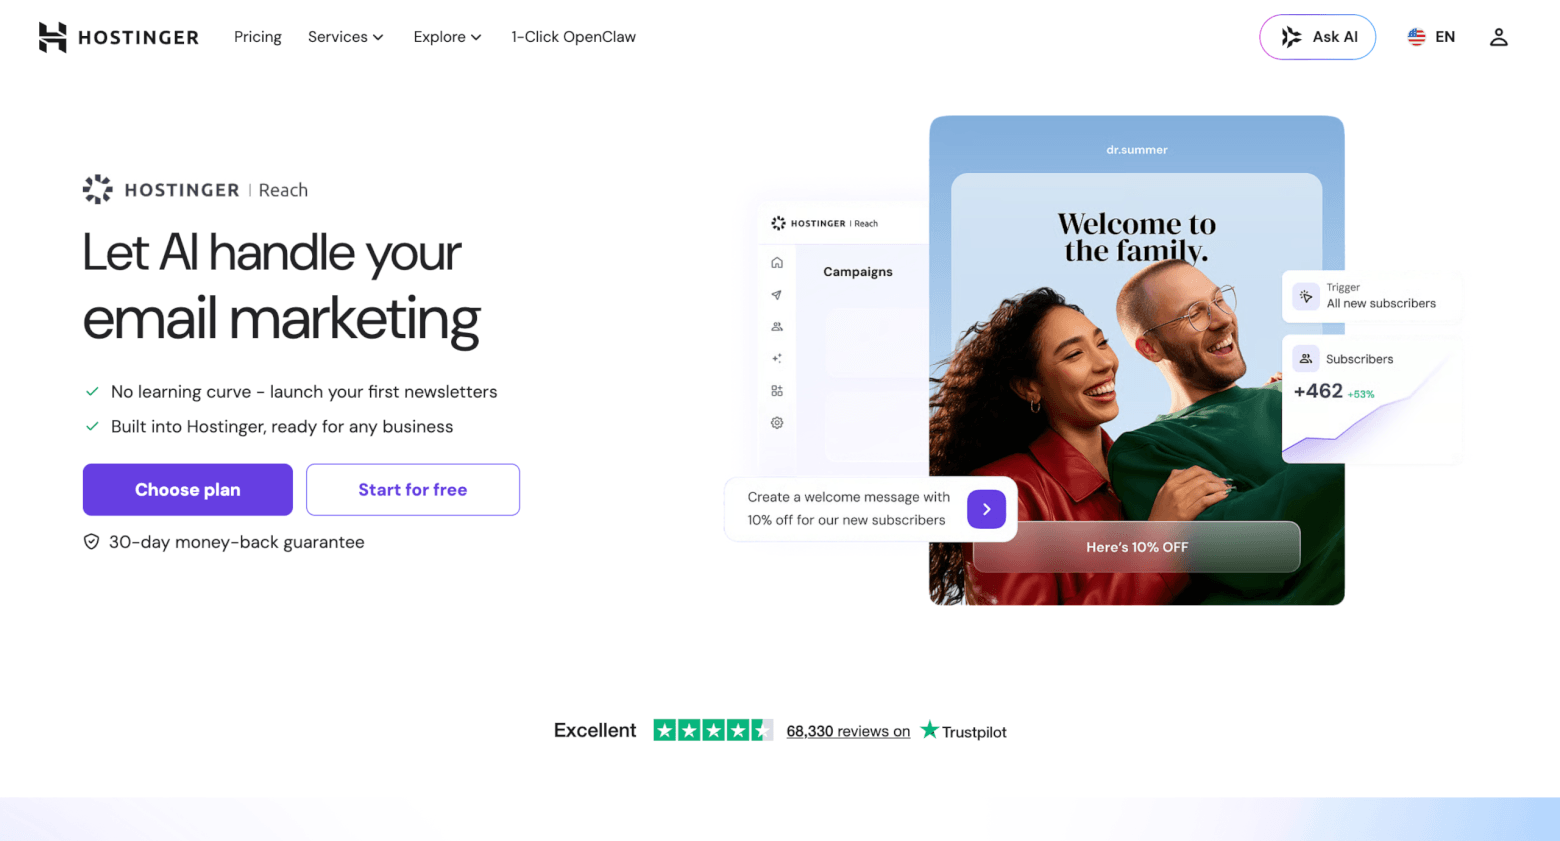Viewport: 1560px width, 841px height.
Task: Click the shield money-back guarantee icon
Action: [91, 542]
